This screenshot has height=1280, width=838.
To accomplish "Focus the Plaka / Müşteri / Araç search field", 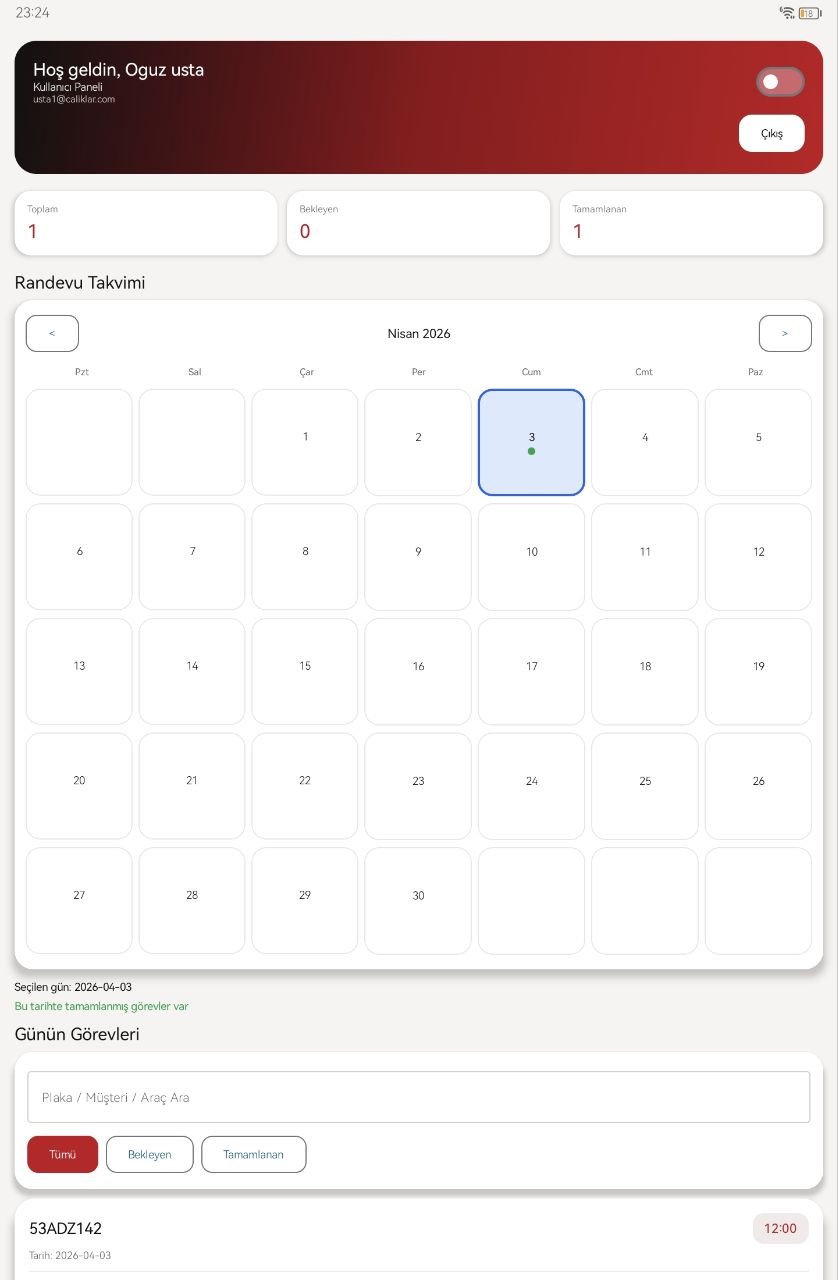I will pos(418,1097).
